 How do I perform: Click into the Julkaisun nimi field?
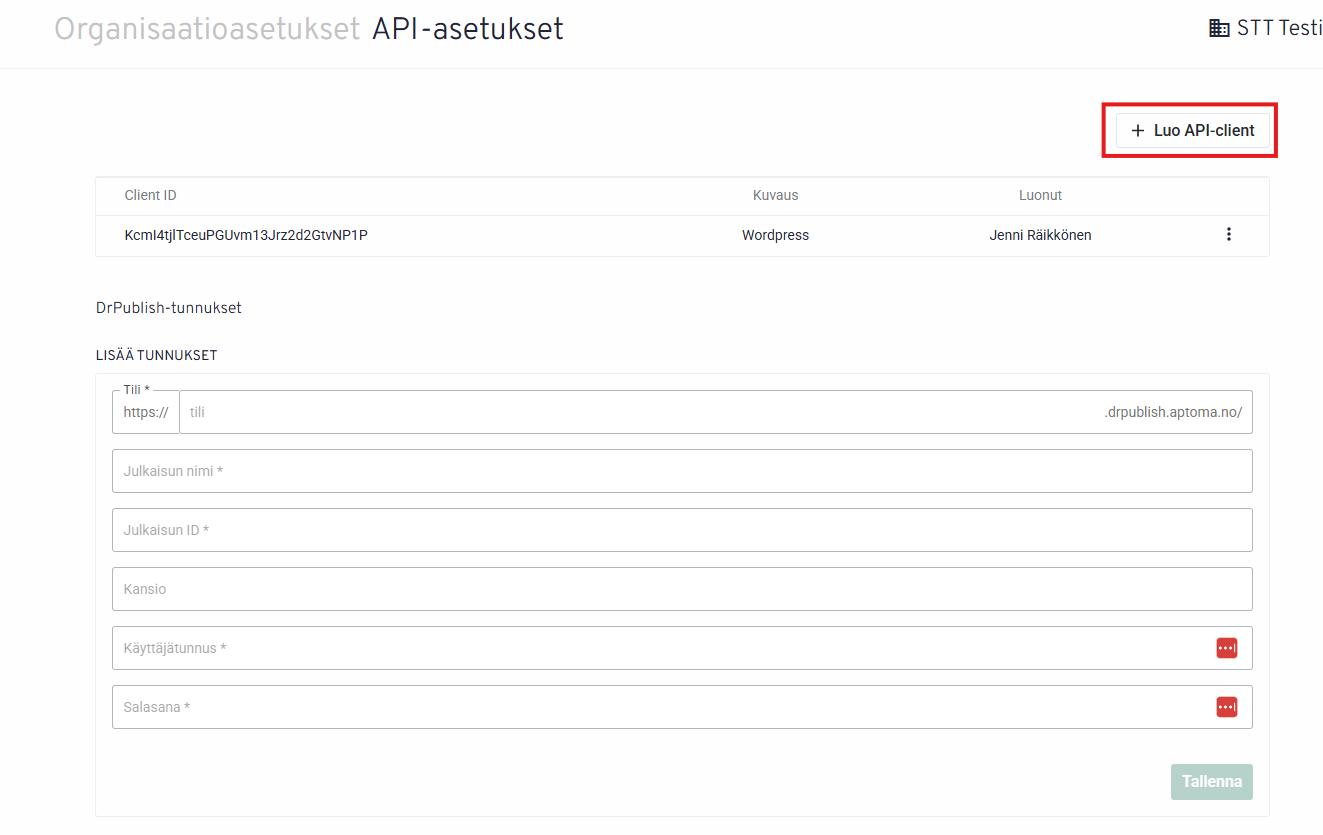(x=680, y=471)
